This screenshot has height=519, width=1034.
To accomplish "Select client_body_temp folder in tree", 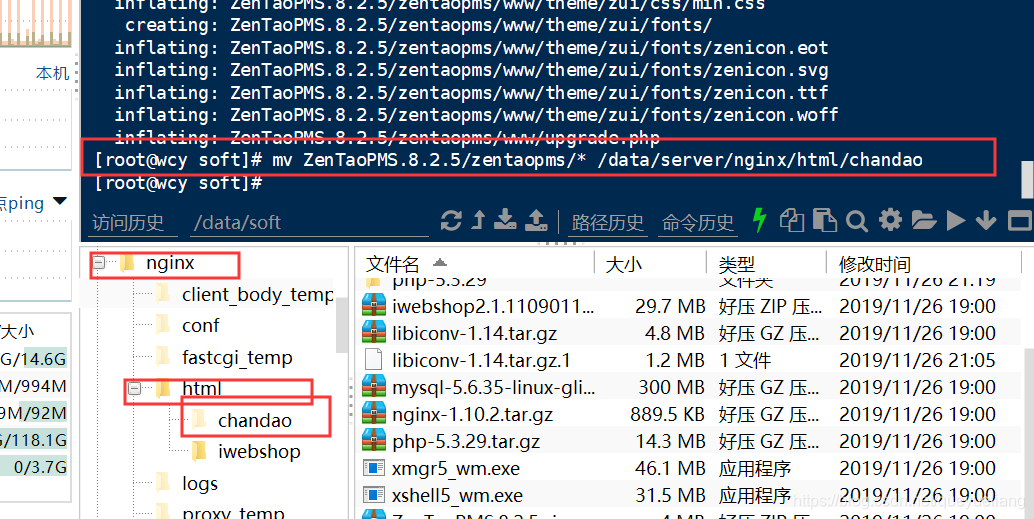I will click(x=258, y=294).
